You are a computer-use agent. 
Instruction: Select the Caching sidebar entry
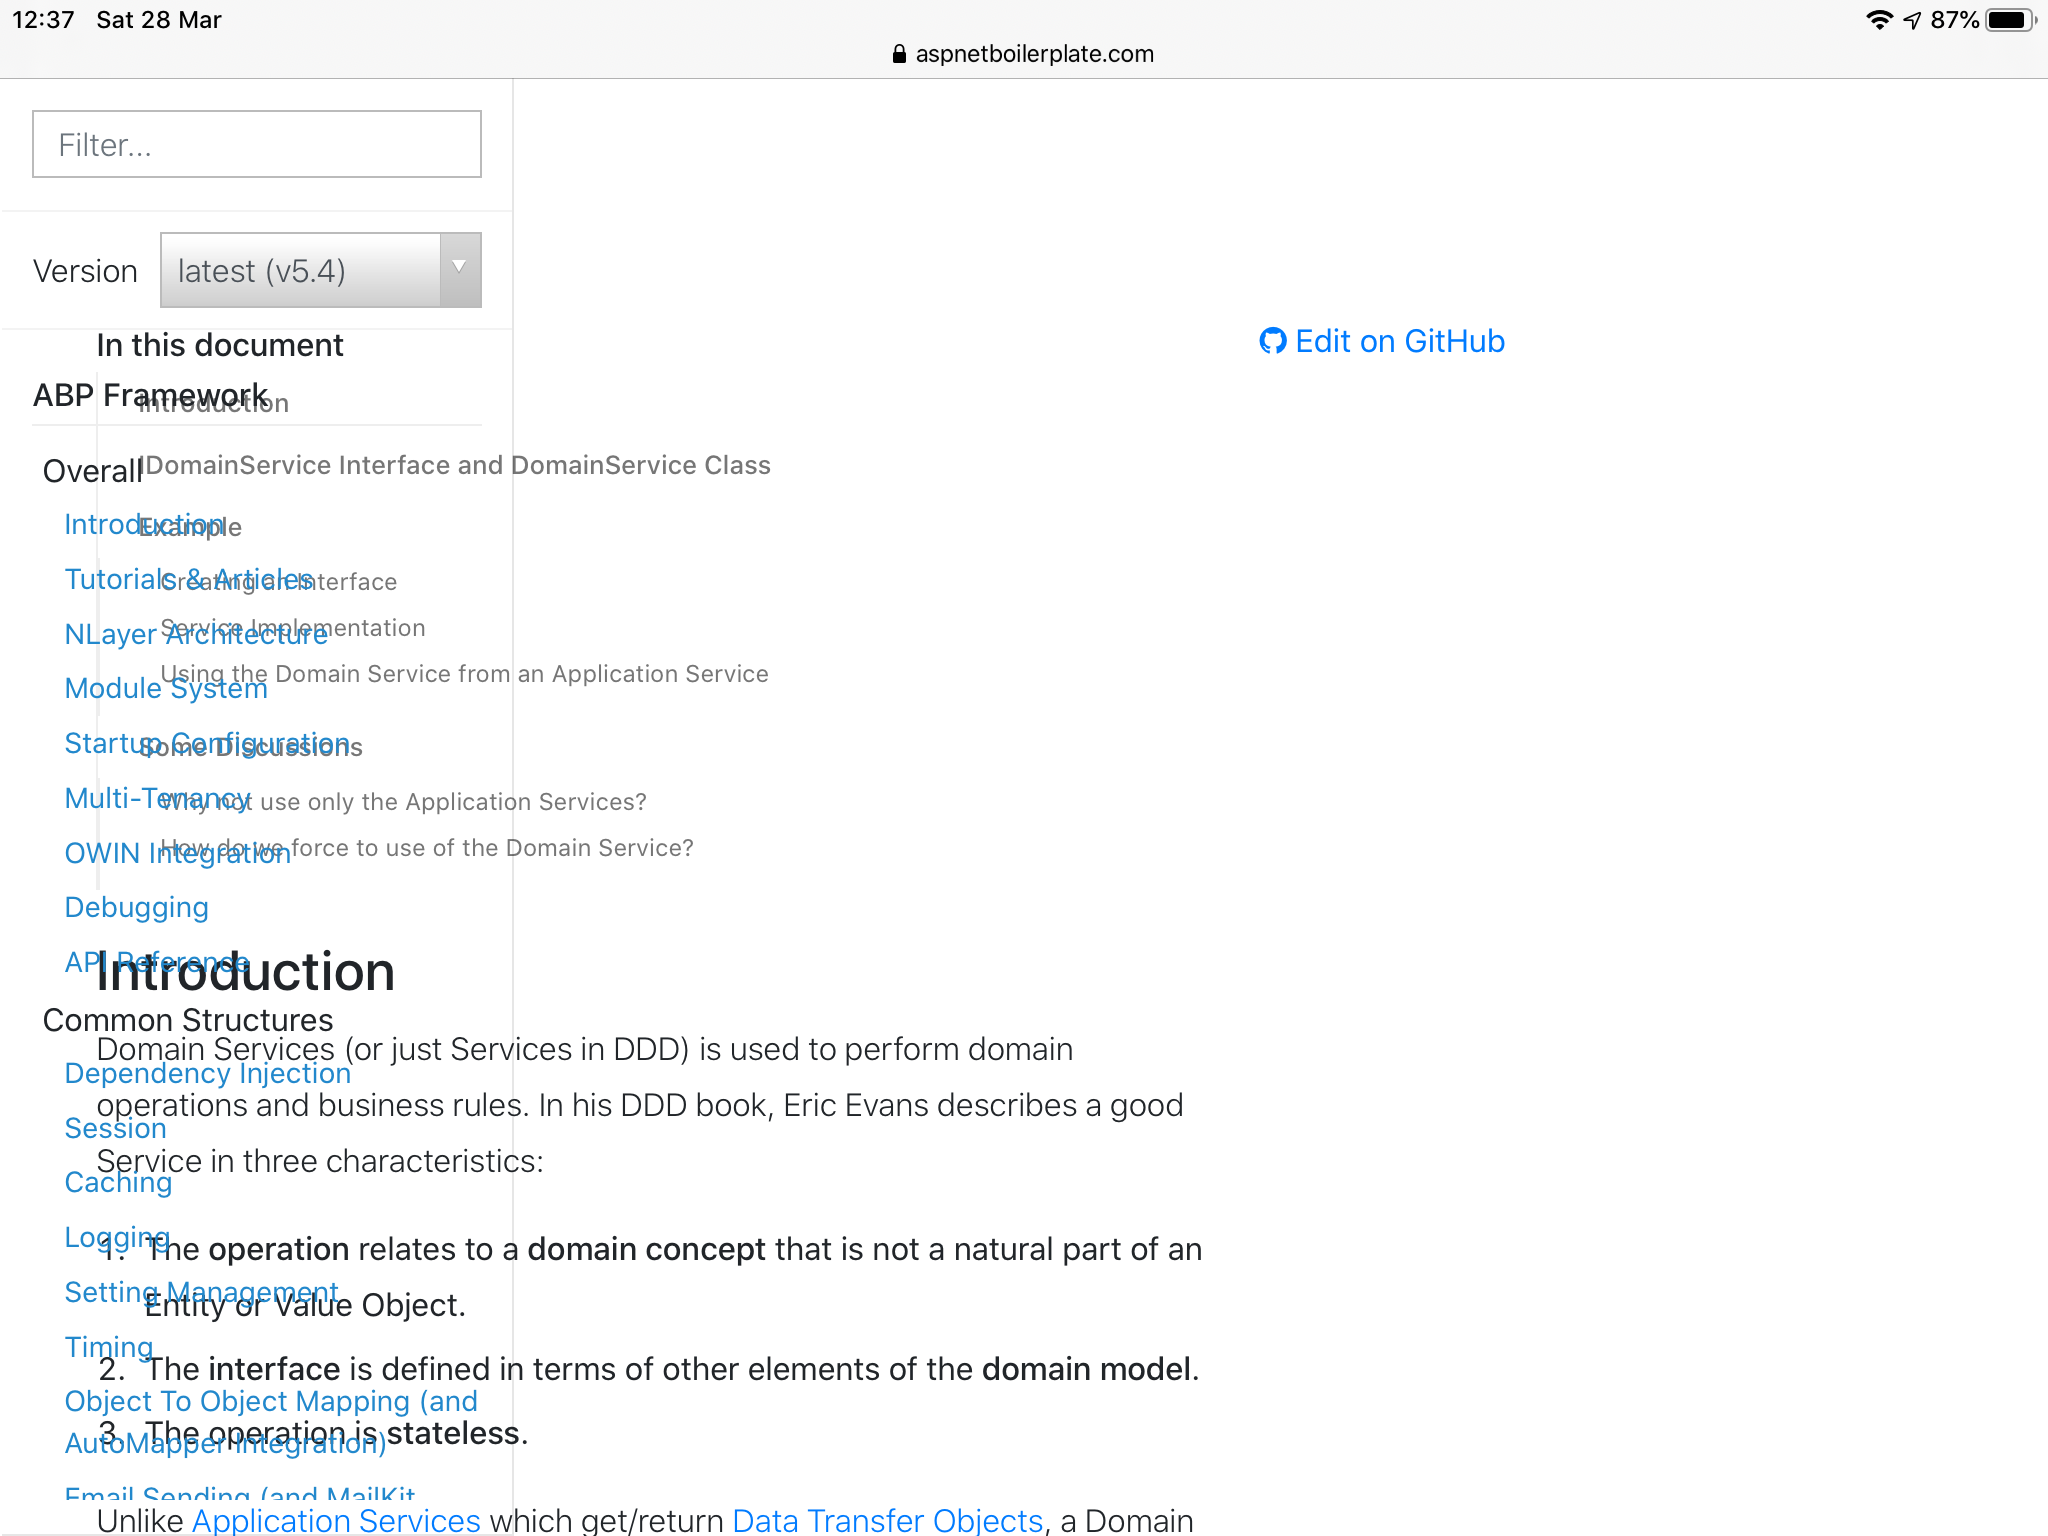pos(117,1182)
